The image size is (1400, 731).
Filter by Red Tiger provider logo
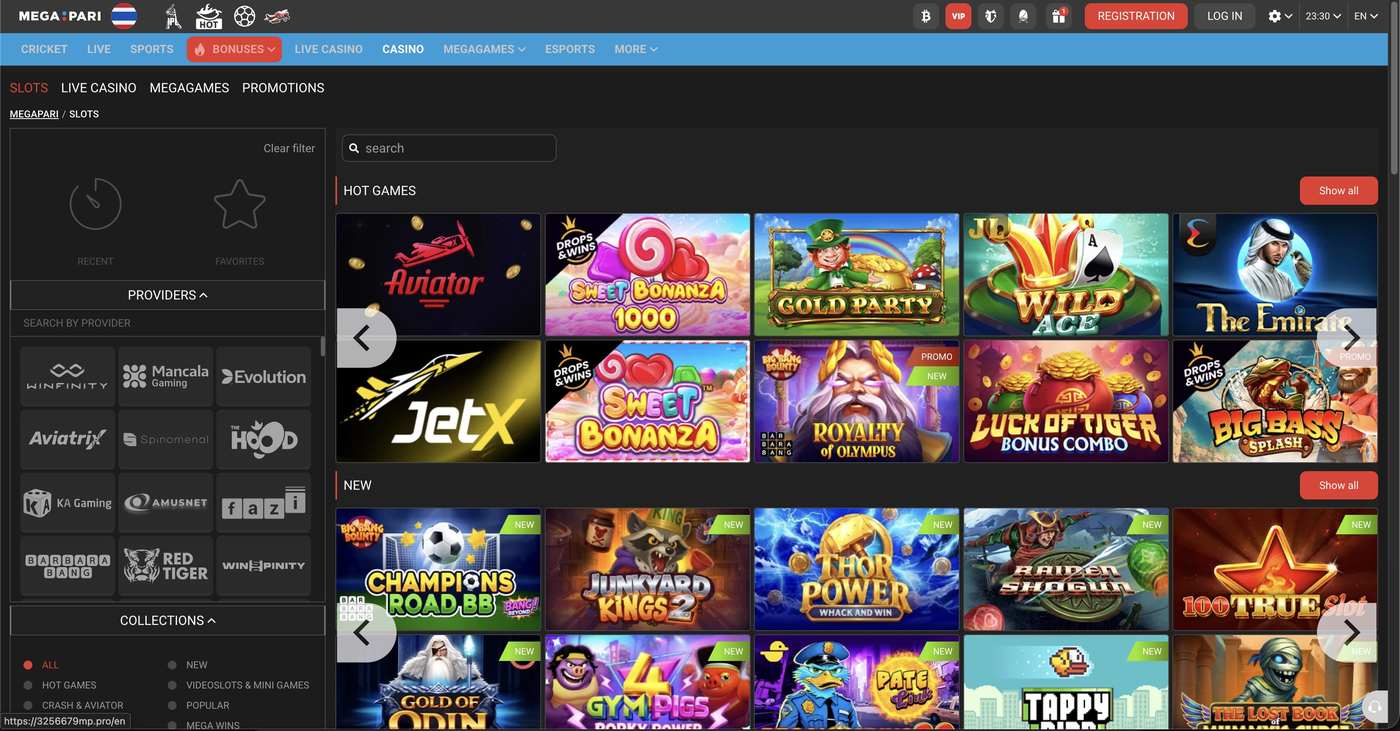tap(166, 565)
